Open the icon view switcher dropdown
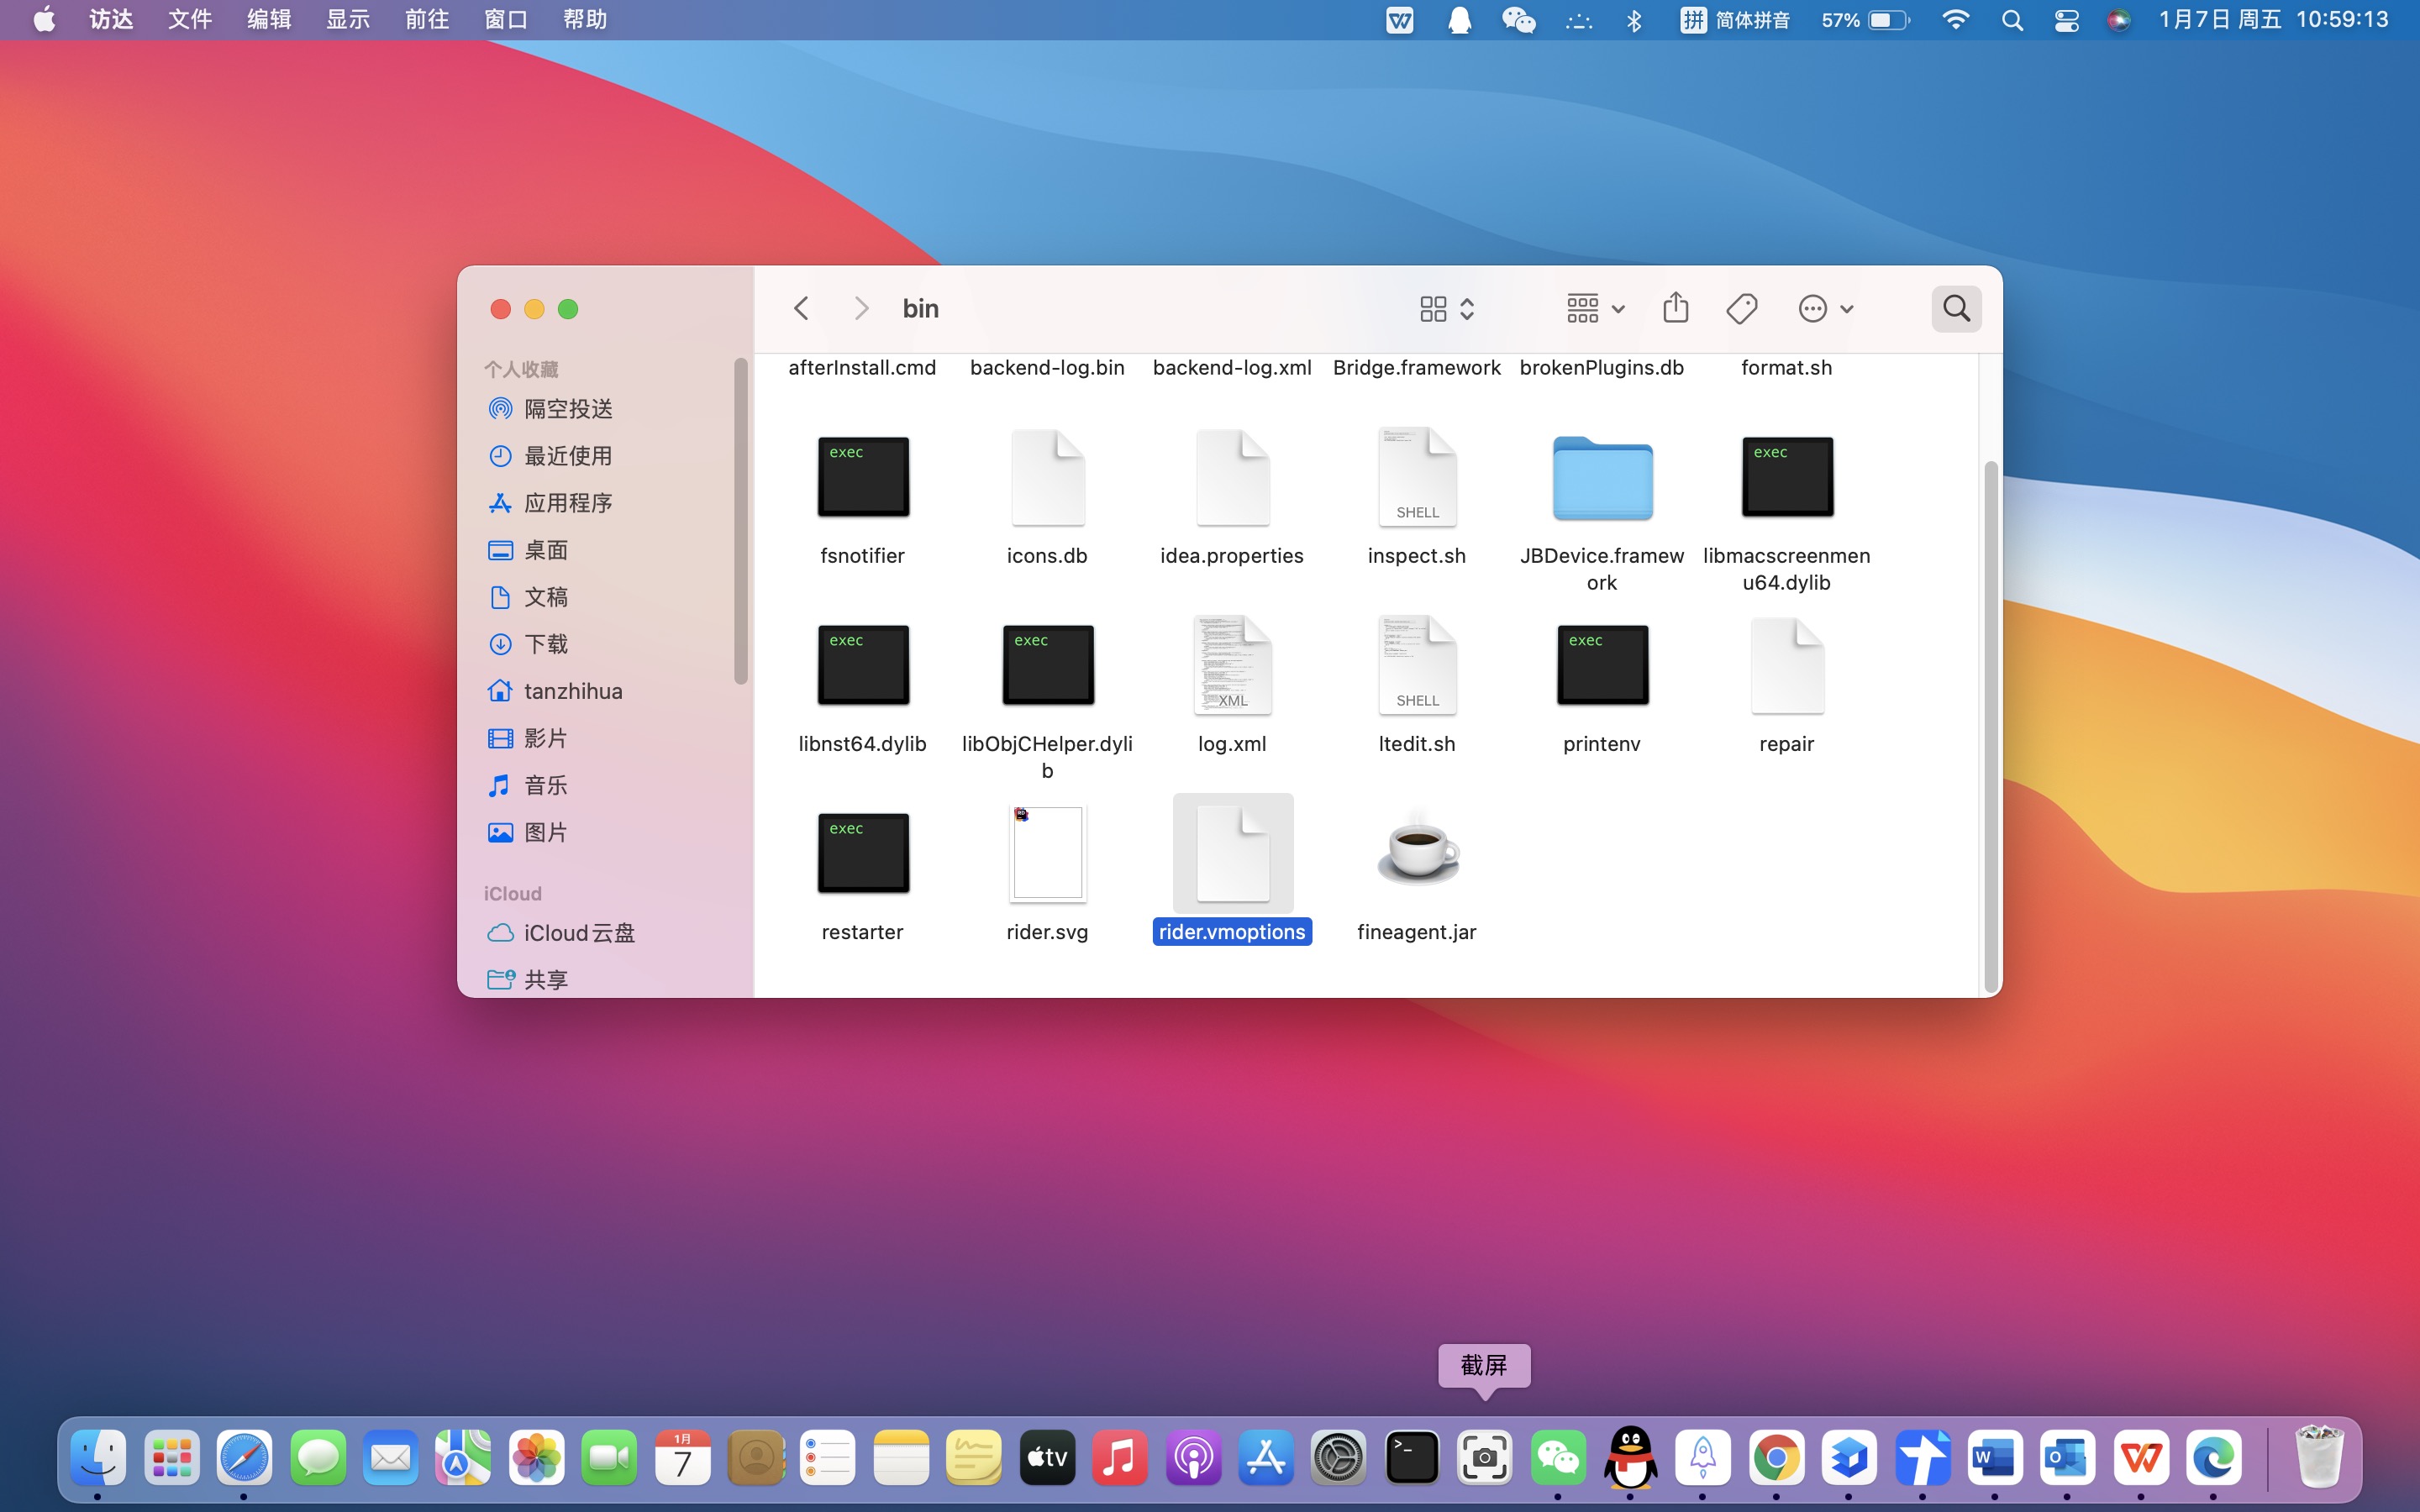 [1446, 308]
